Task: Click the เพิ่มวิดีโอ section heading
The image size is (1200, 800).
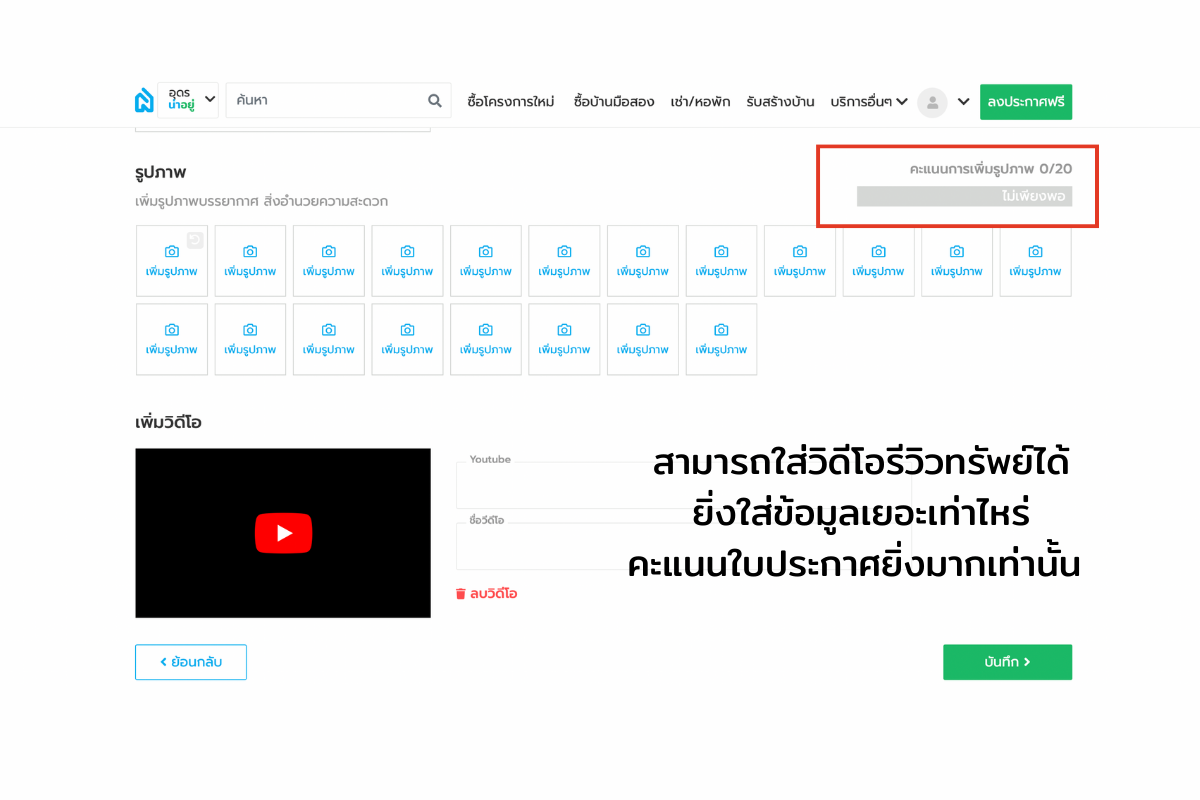Action: point(169,422)
